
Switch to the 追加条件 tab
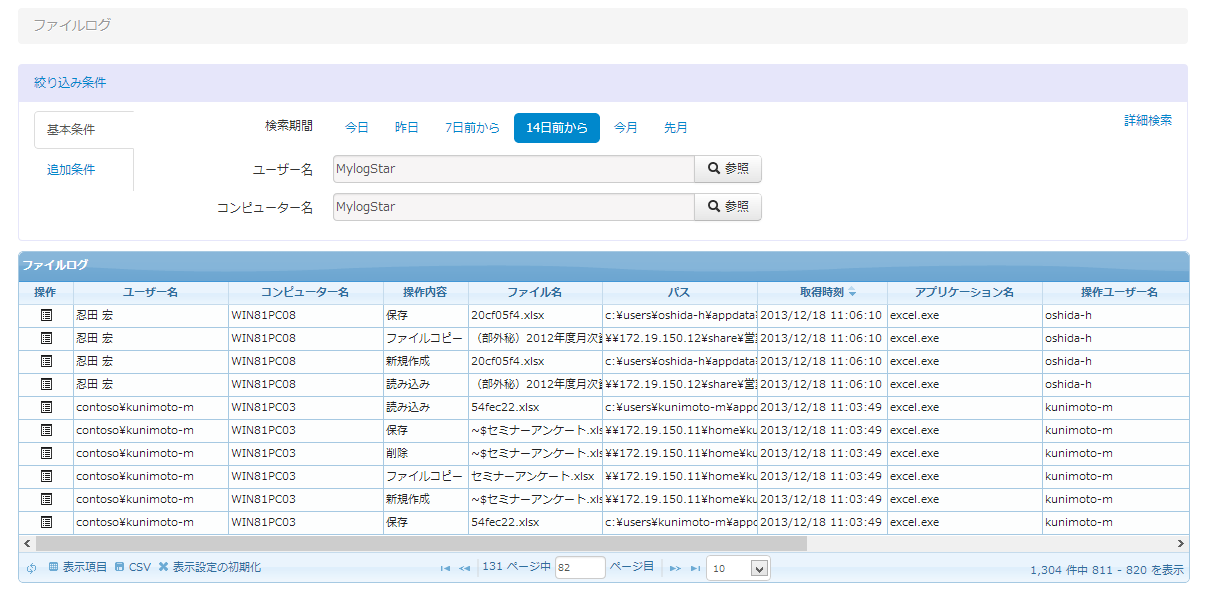click(71, 169)
